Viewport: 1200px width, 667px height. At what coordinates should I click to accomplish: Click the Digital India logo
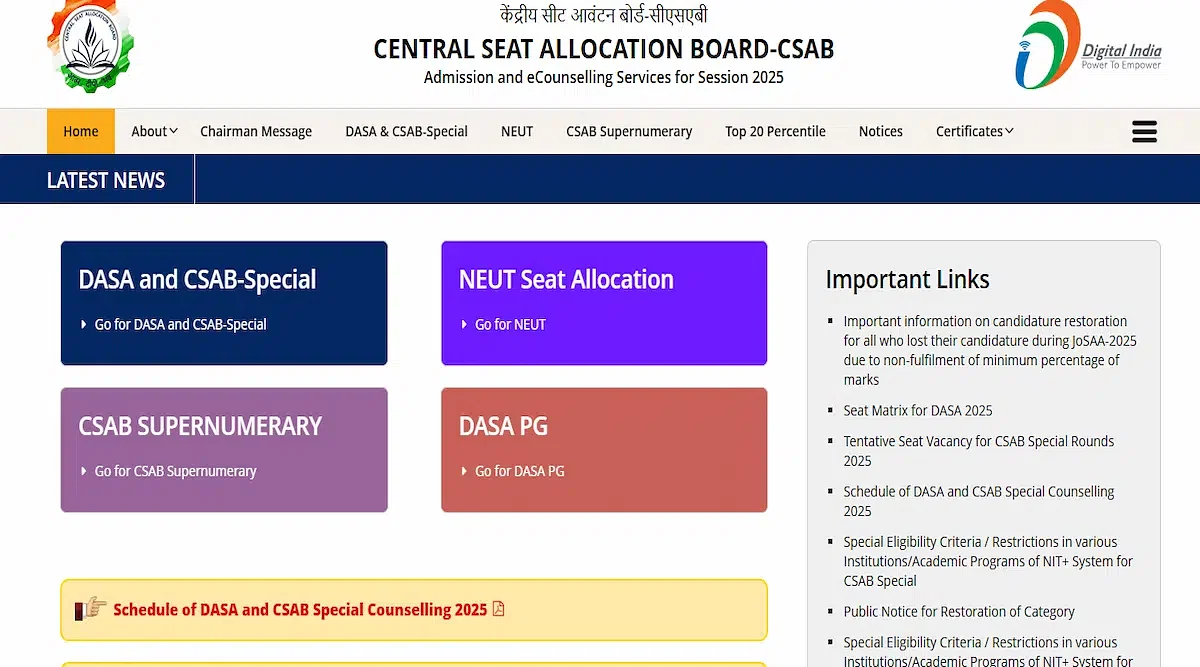(1088, 47)
